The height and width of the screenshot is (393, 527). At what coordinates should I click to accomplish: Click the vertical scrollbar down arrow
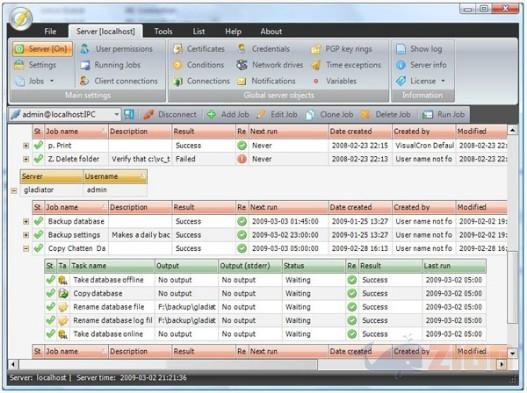click(x=512, y=353)
